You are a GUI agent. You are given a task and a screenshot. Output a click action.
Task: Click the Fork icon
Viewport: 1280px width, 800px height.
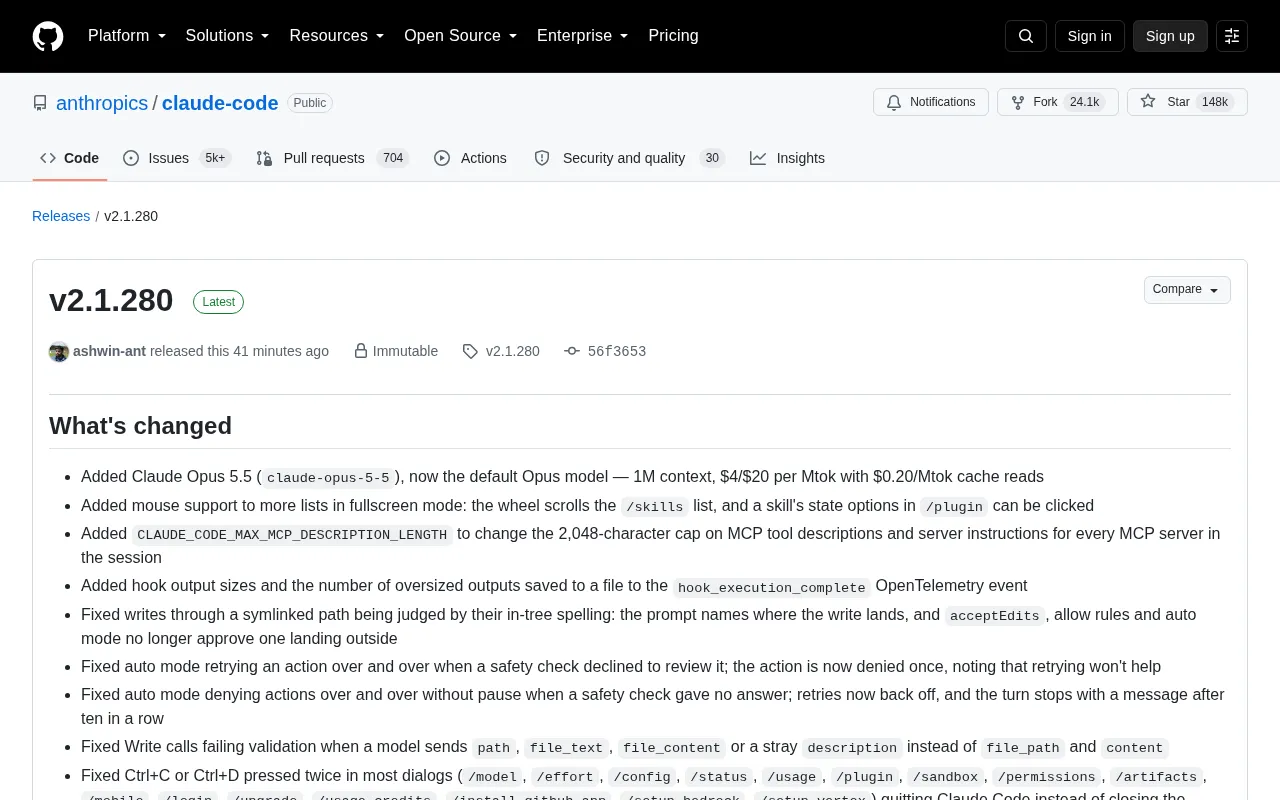(1018, 102)
